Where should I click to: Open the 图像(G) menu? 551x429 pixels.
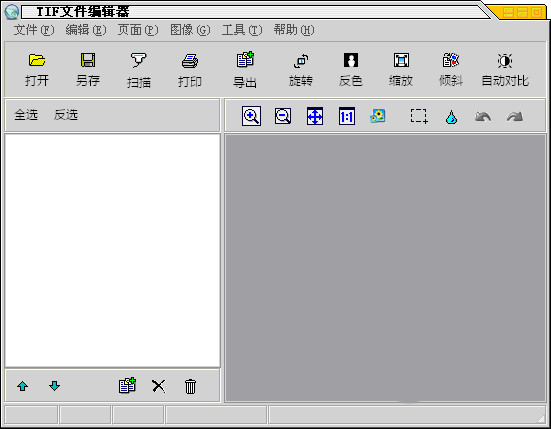pyautogui.click(x=190, y=30)
